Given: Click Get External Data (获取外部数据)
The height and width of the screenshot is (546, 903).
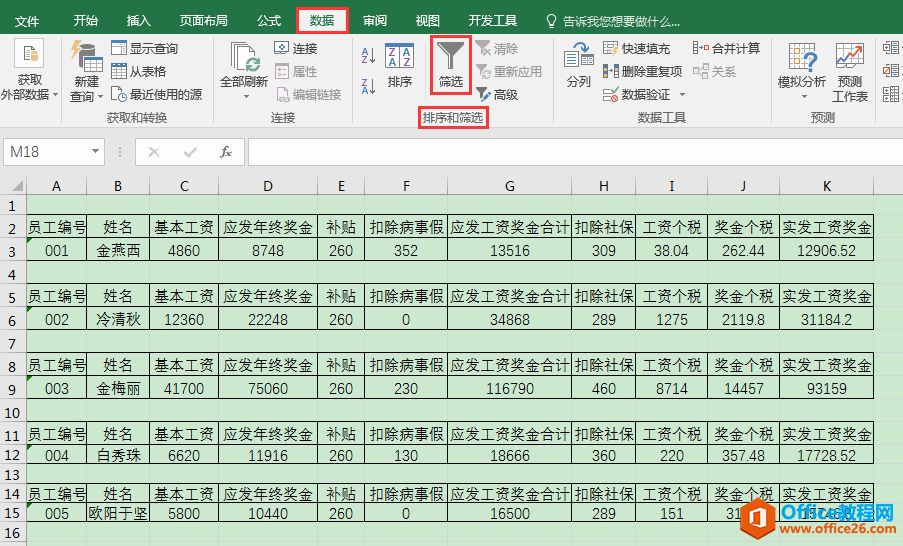Looking at the screenshot, I should (x=29, y=70).
